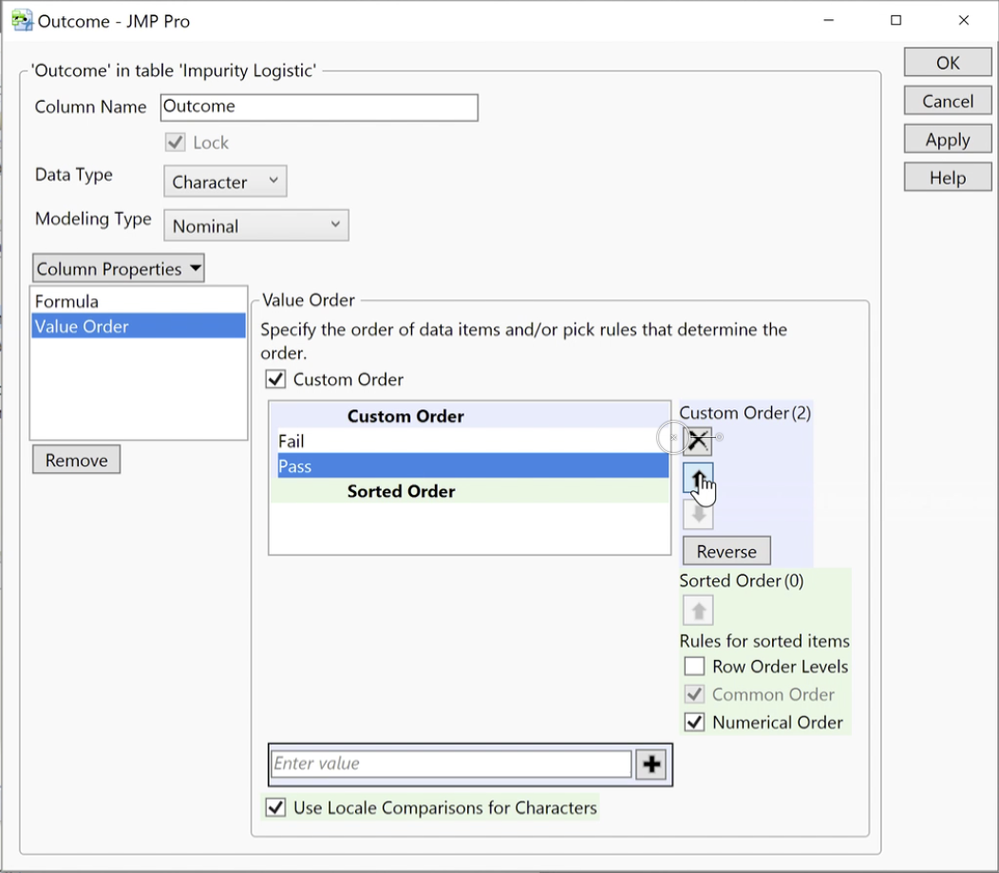Uncheck the Custom Order checkbox
999x873 pixels.
pos(275,379)
